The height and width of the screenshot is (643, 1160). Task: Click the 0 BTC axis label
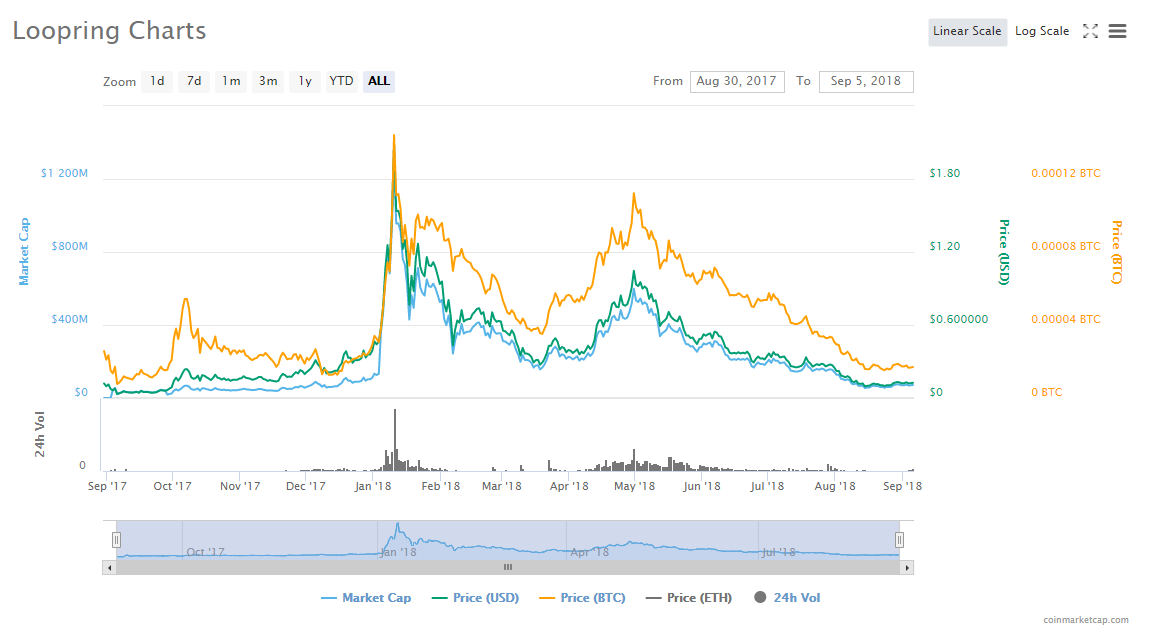point(1047,392)
